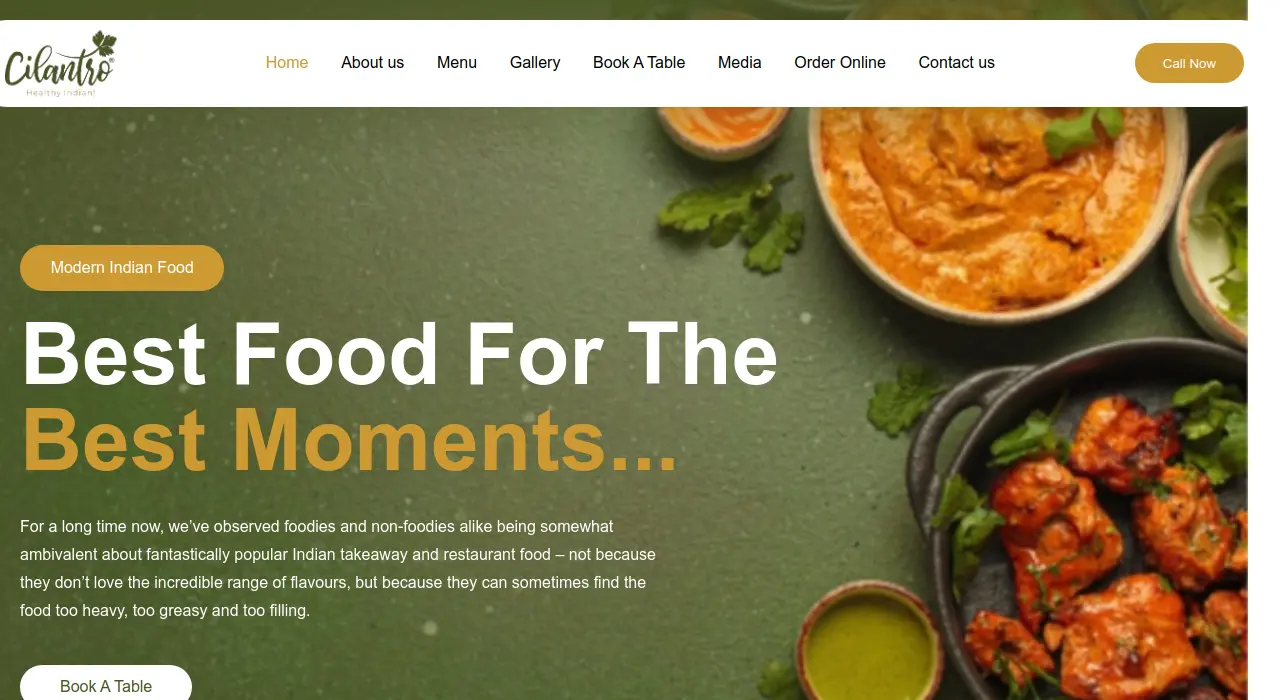Screen dimensions: 1280x700
Task: Select Order Online in the navigation
Action: coord(840,62)
